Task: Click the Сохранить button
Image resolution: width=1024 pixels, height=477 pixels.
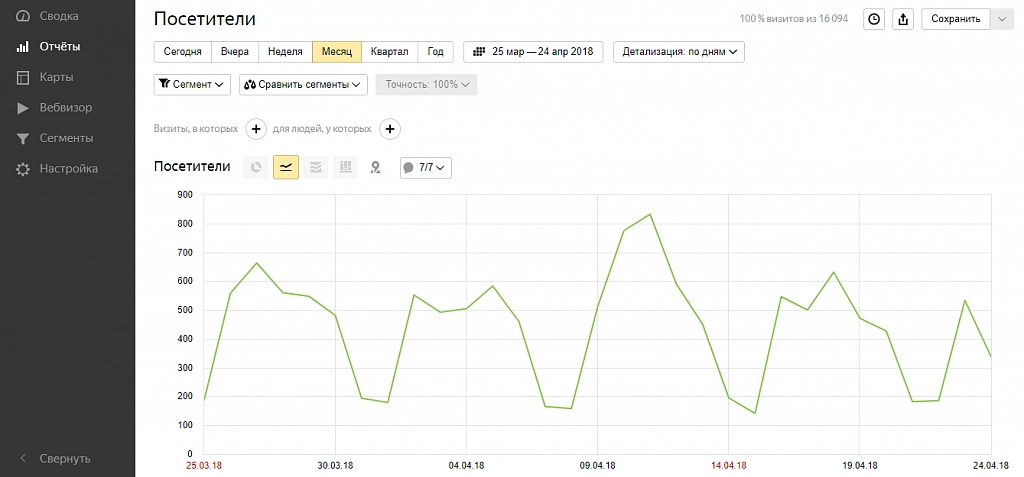Action: 955,19
